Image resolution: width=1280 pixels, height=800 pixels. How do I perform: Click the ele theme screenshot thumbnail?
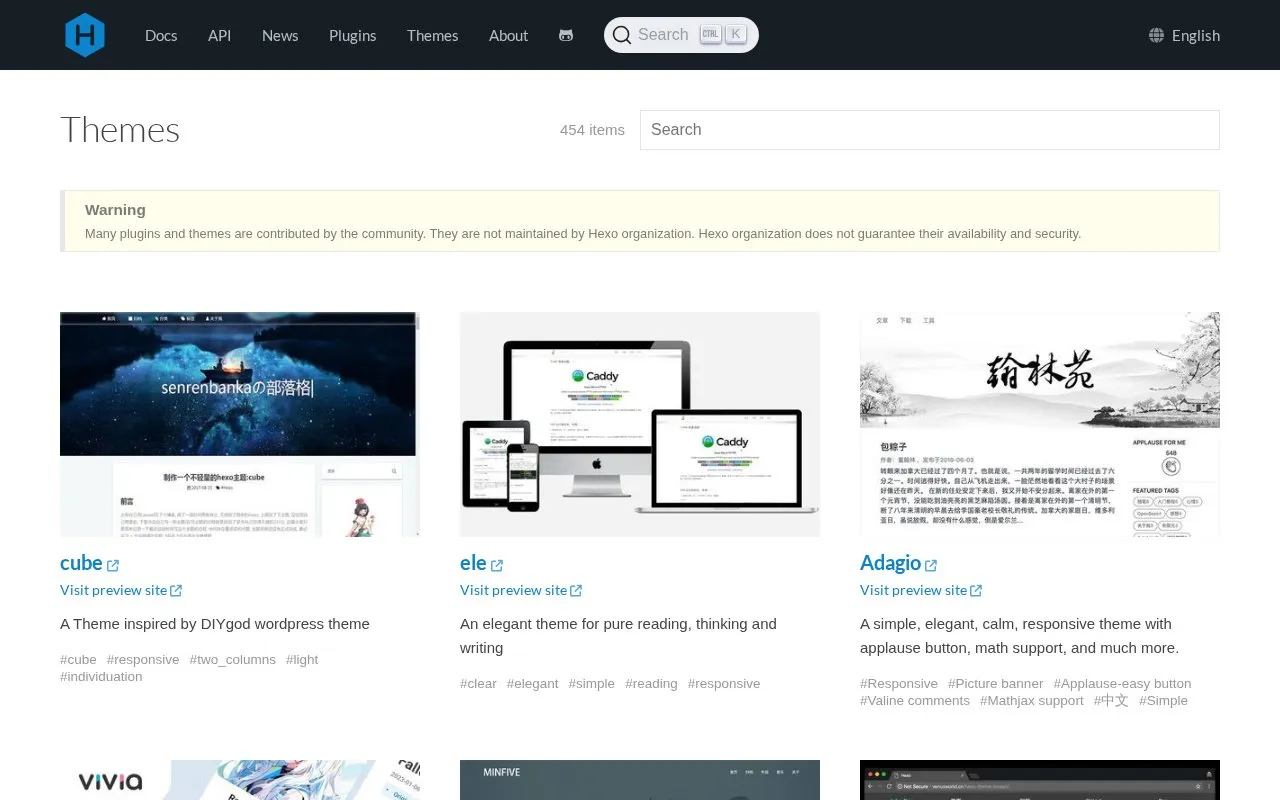(640, 424)
